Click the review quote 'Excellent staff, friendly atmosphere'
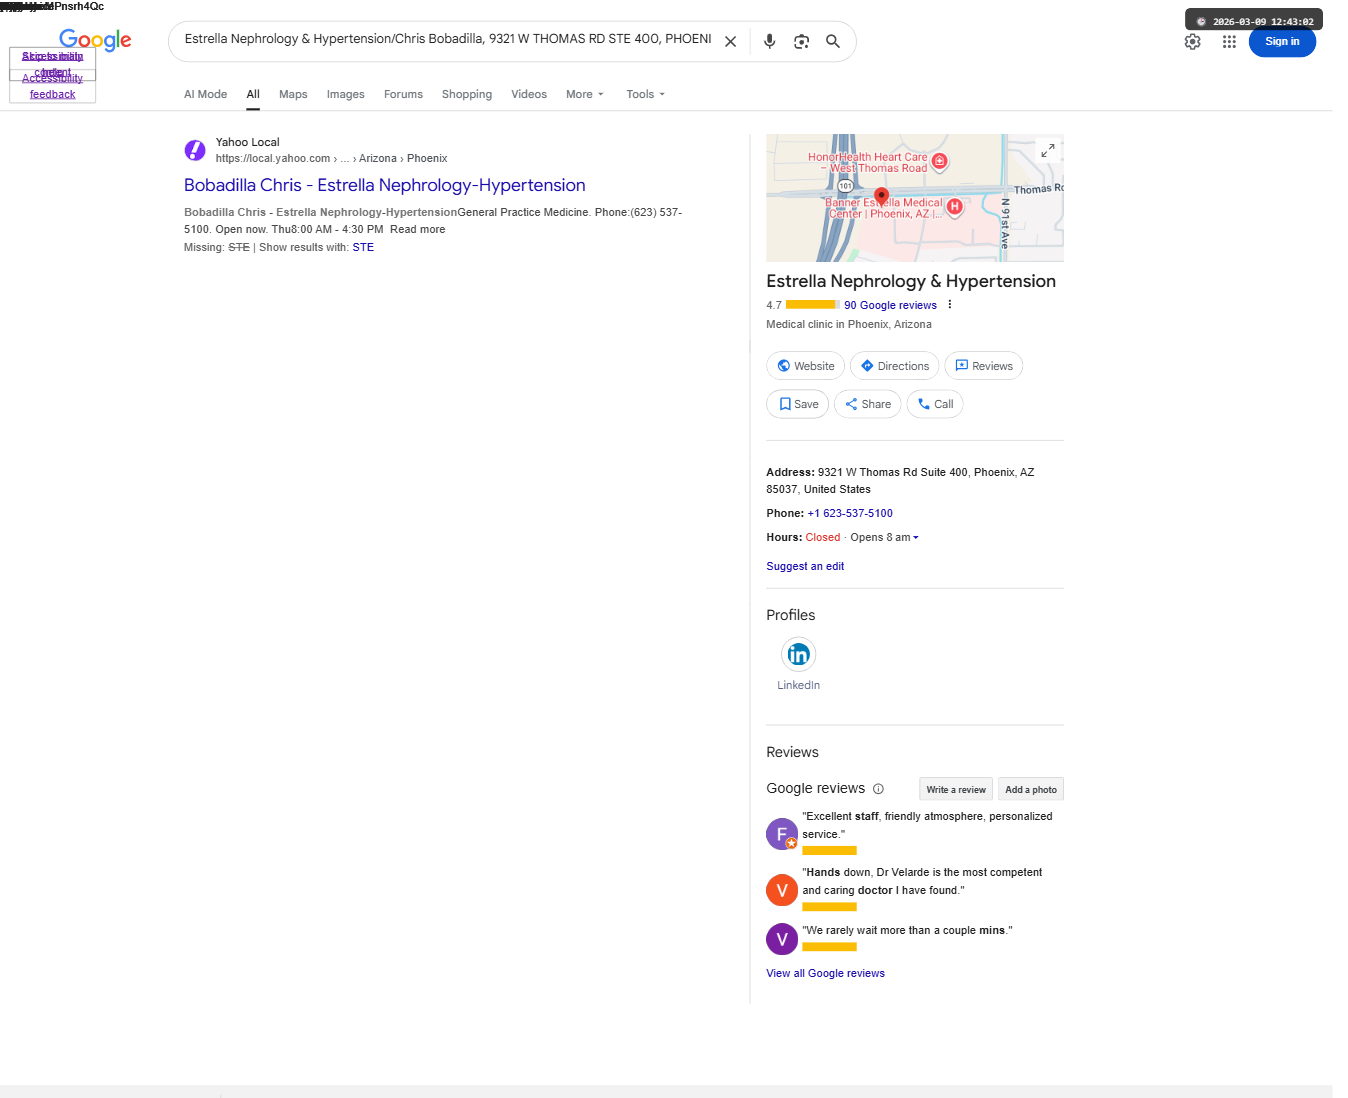Viewport: 1348px width, 1098px height. click(x=927, y=825)
